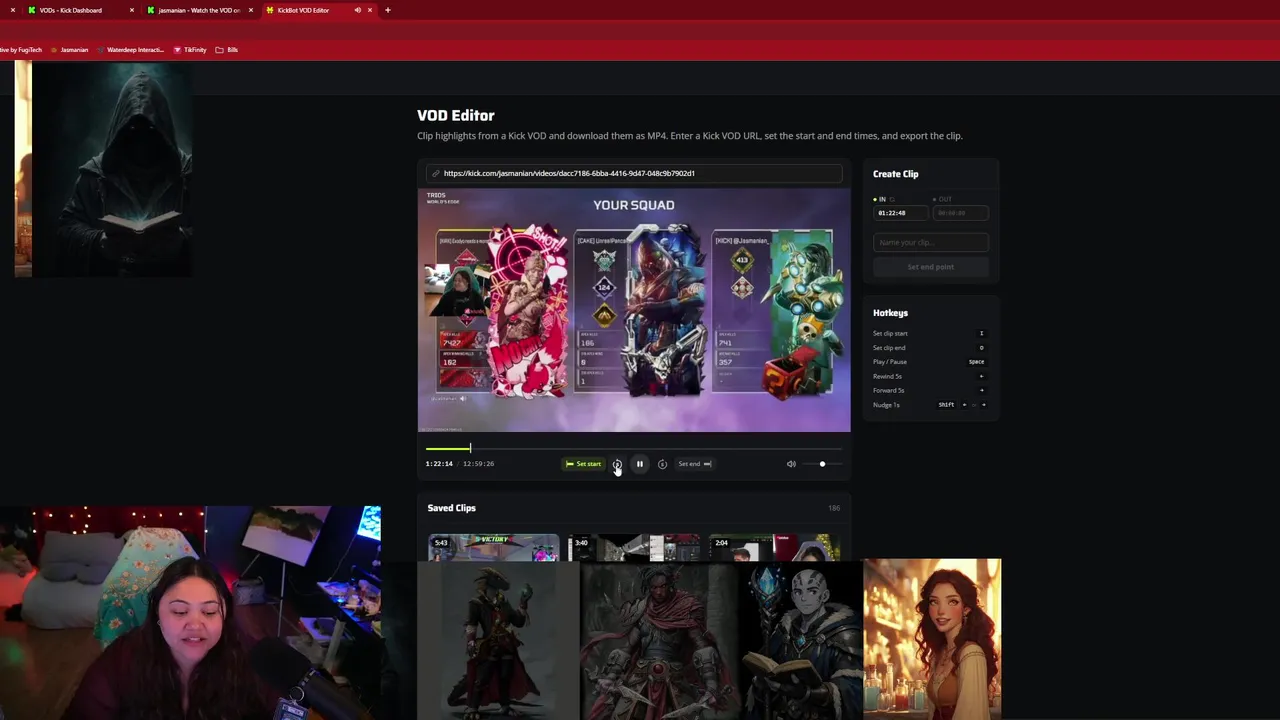This screenshot has height=720, width=1280.
Task: Open the Waterdeep Interacti... bookmark
Action: pos(131,49)
